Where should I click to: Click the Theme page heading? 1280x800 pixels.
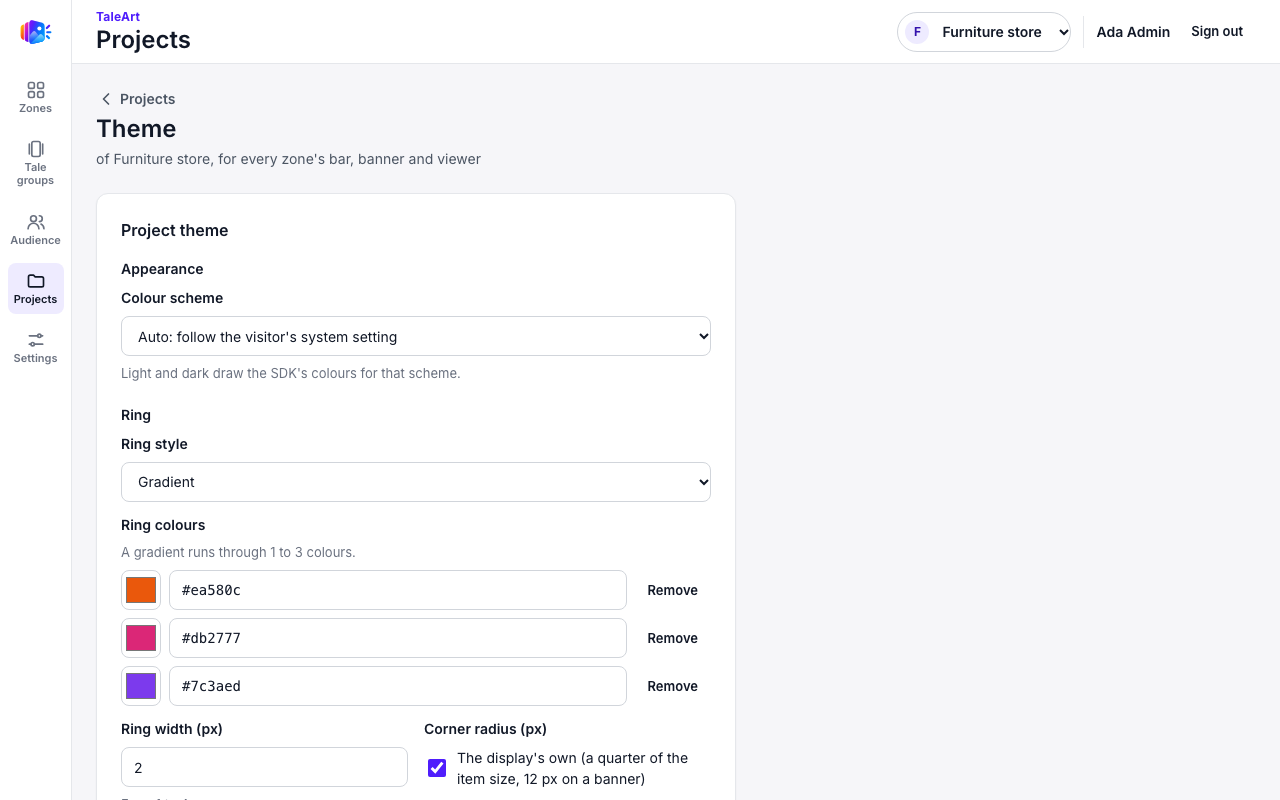tap(136, 129)
